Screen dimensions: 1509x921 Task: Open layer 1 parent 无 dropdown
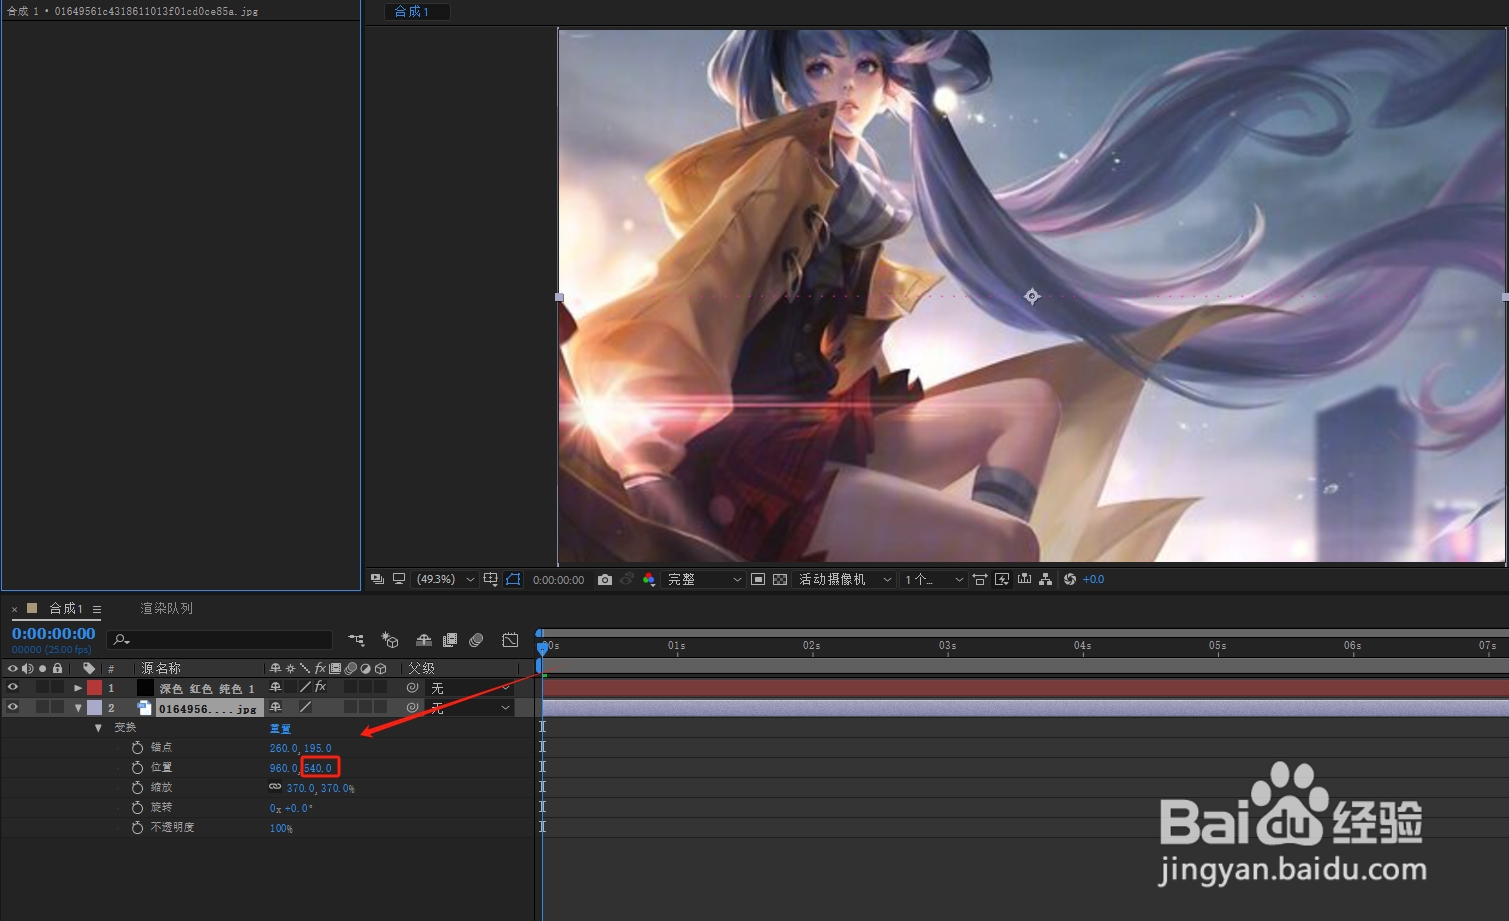point(470,688)
